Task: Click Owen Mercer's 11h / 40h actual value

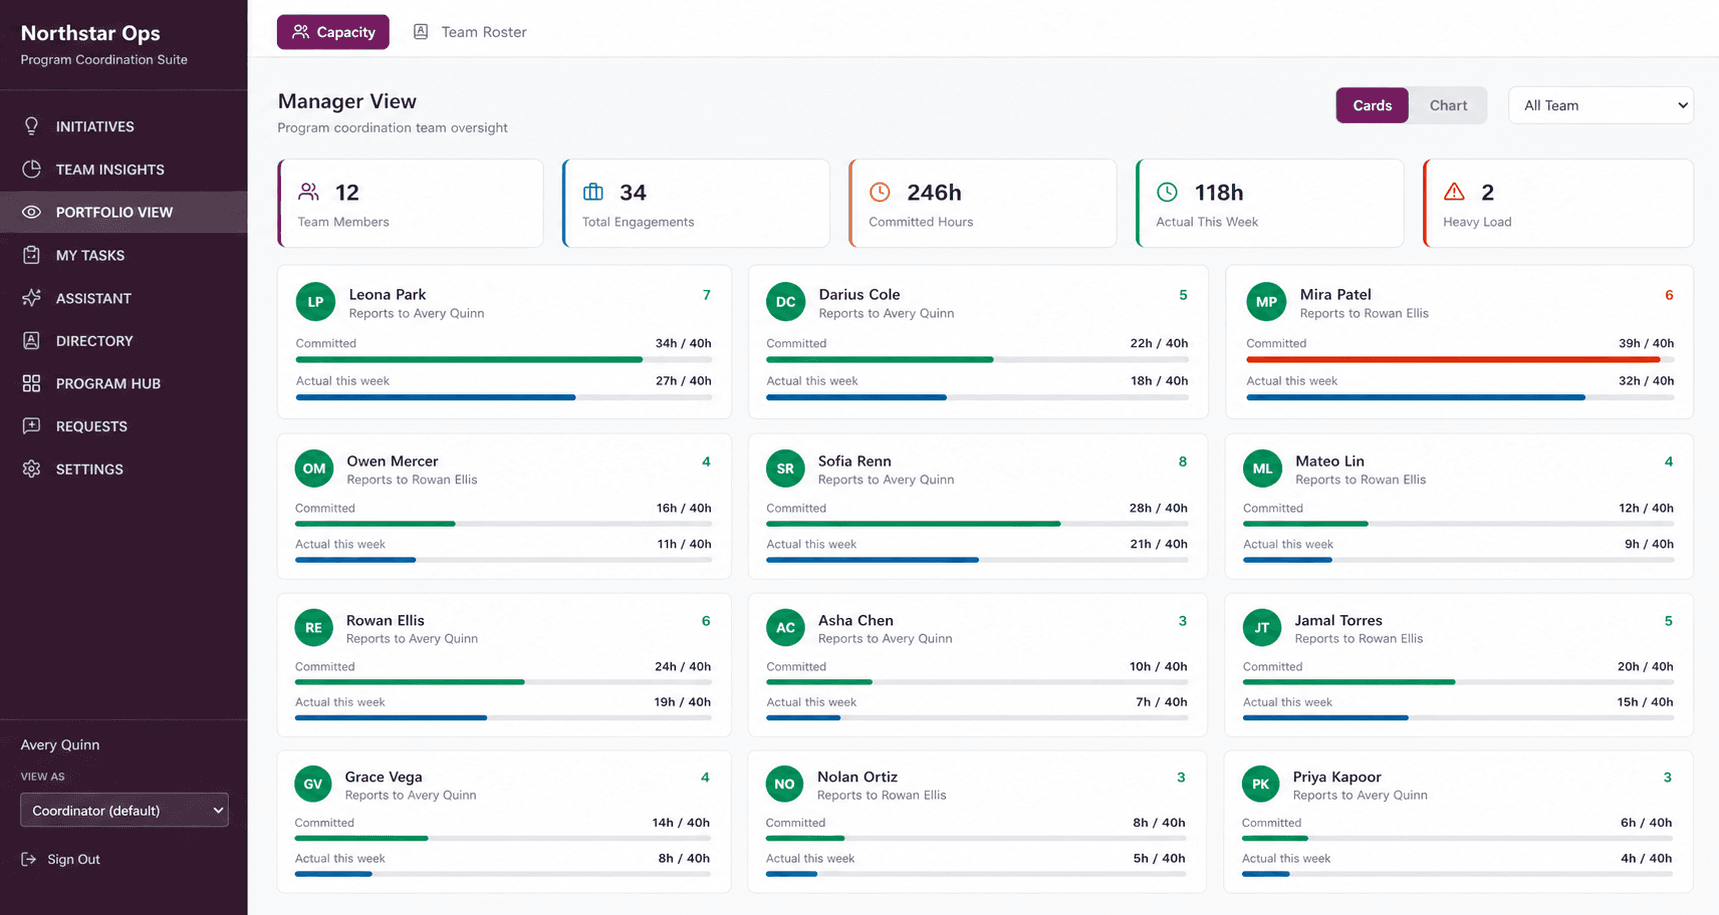Action: click(684, 544)
